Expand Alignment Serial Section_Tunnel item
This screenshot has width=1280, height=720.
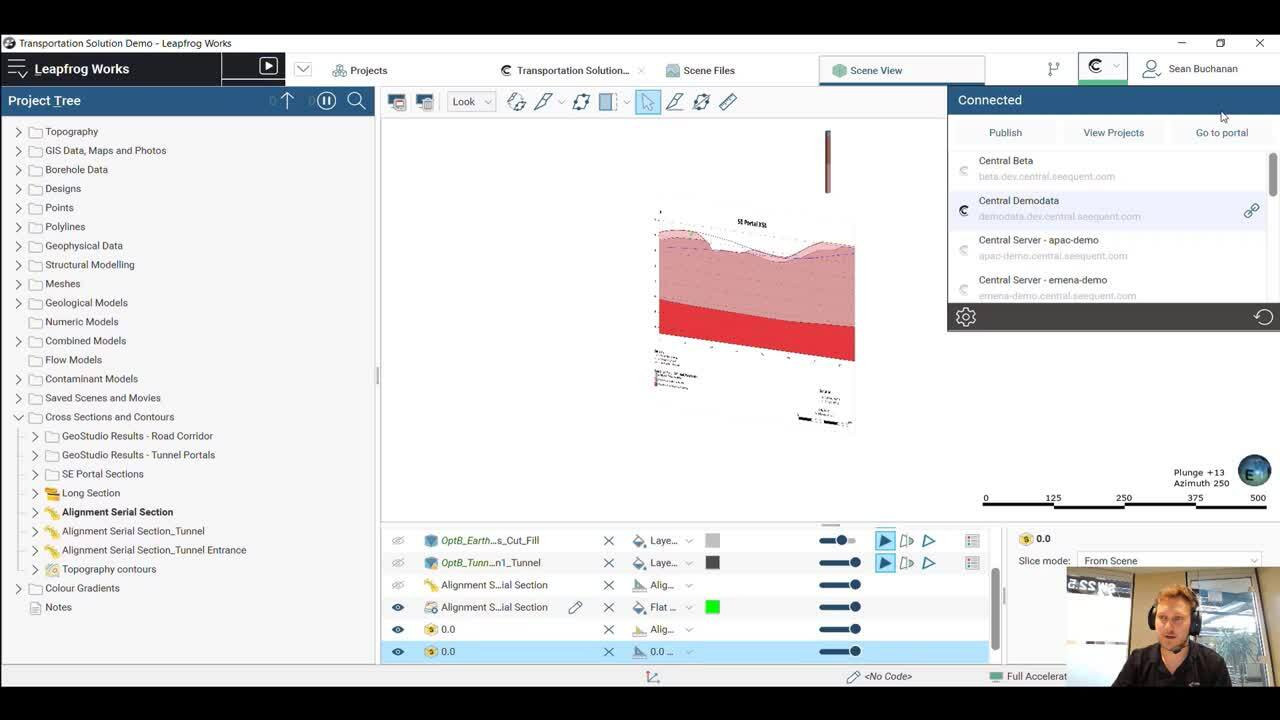(35, 531)
